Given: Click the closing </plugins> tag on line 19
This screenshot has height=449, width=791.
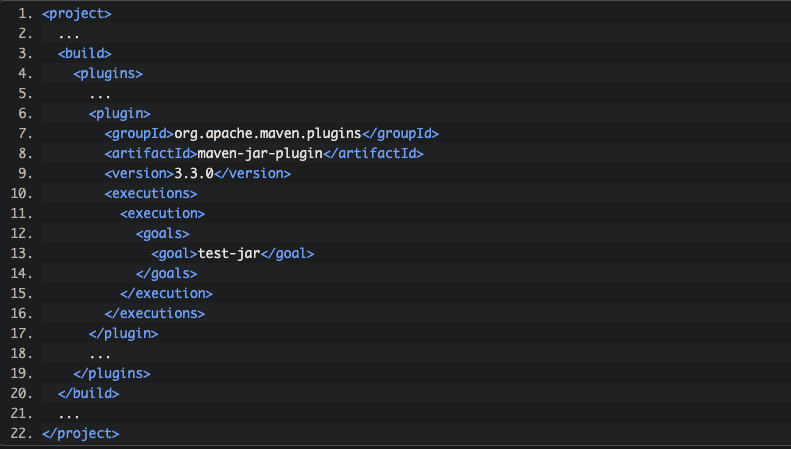Looking at the screenshot, I should pos(112,373).
